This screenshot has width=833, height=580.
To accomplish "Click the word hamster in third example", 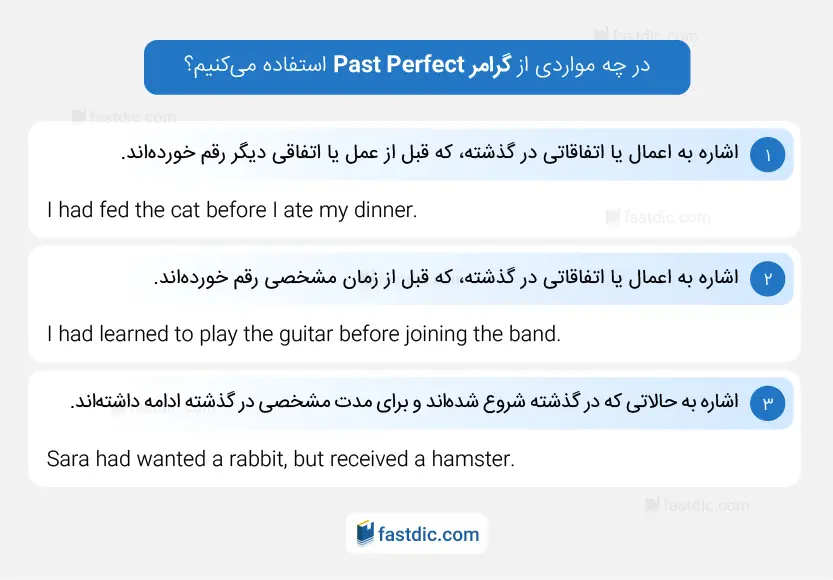I will click(473, 458).
